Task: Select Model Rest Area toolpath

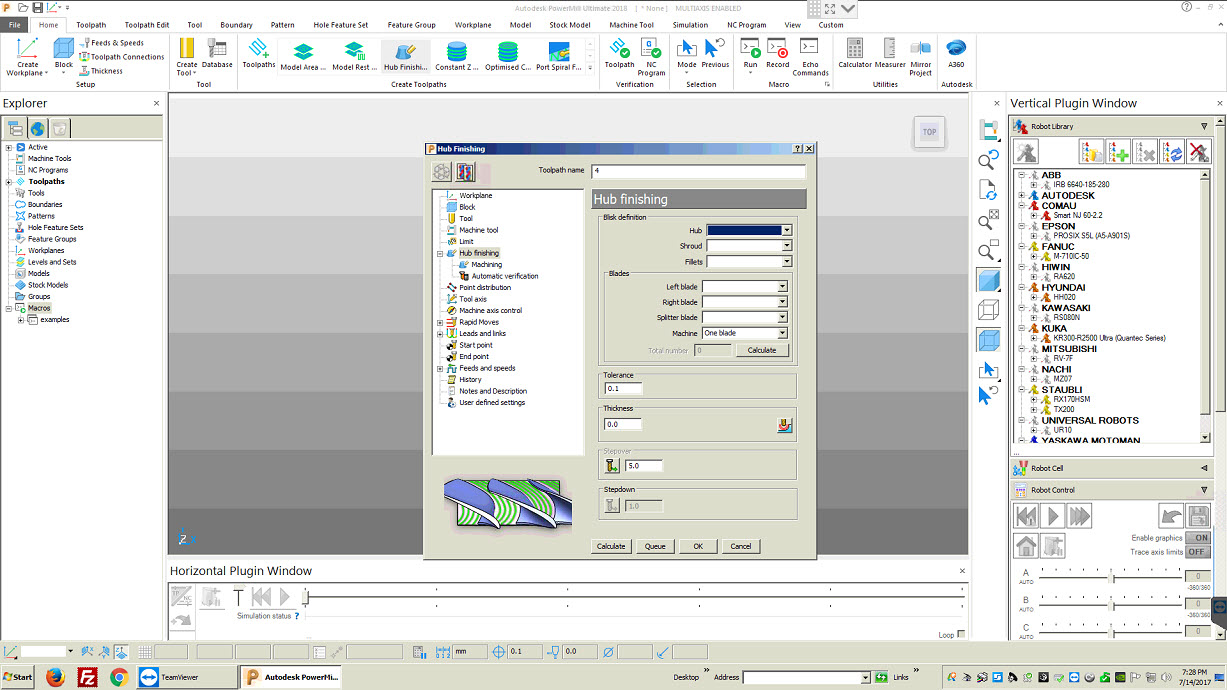Action: pos(354,56)
